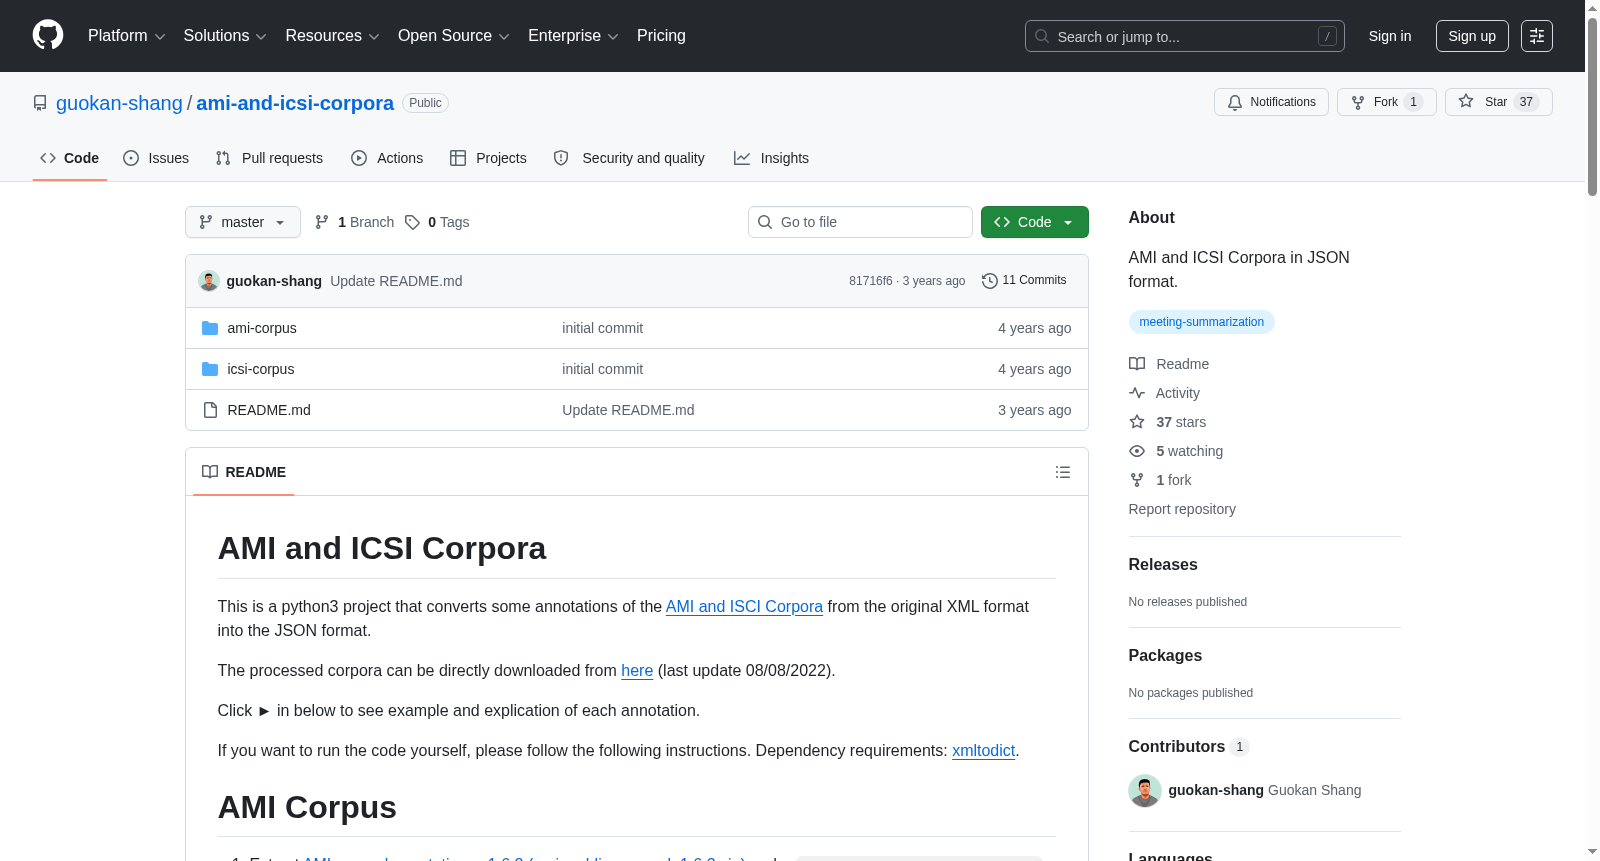Open the Pricing page
The image size is (1600, 861).
tap(661, 36)
